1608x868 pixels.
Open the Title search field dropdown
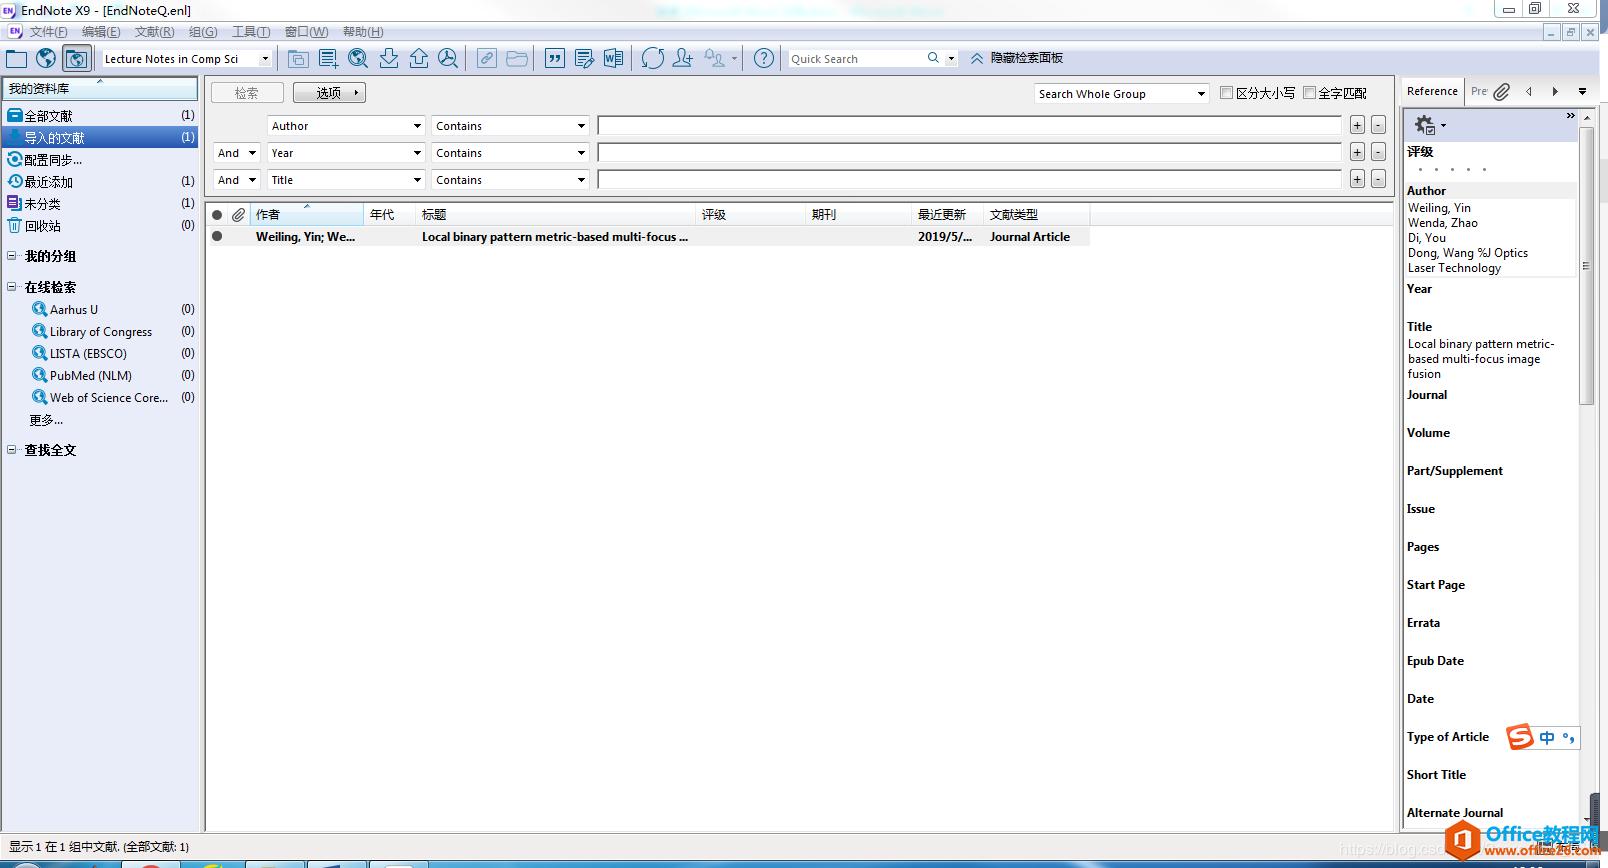pos(346,180)
